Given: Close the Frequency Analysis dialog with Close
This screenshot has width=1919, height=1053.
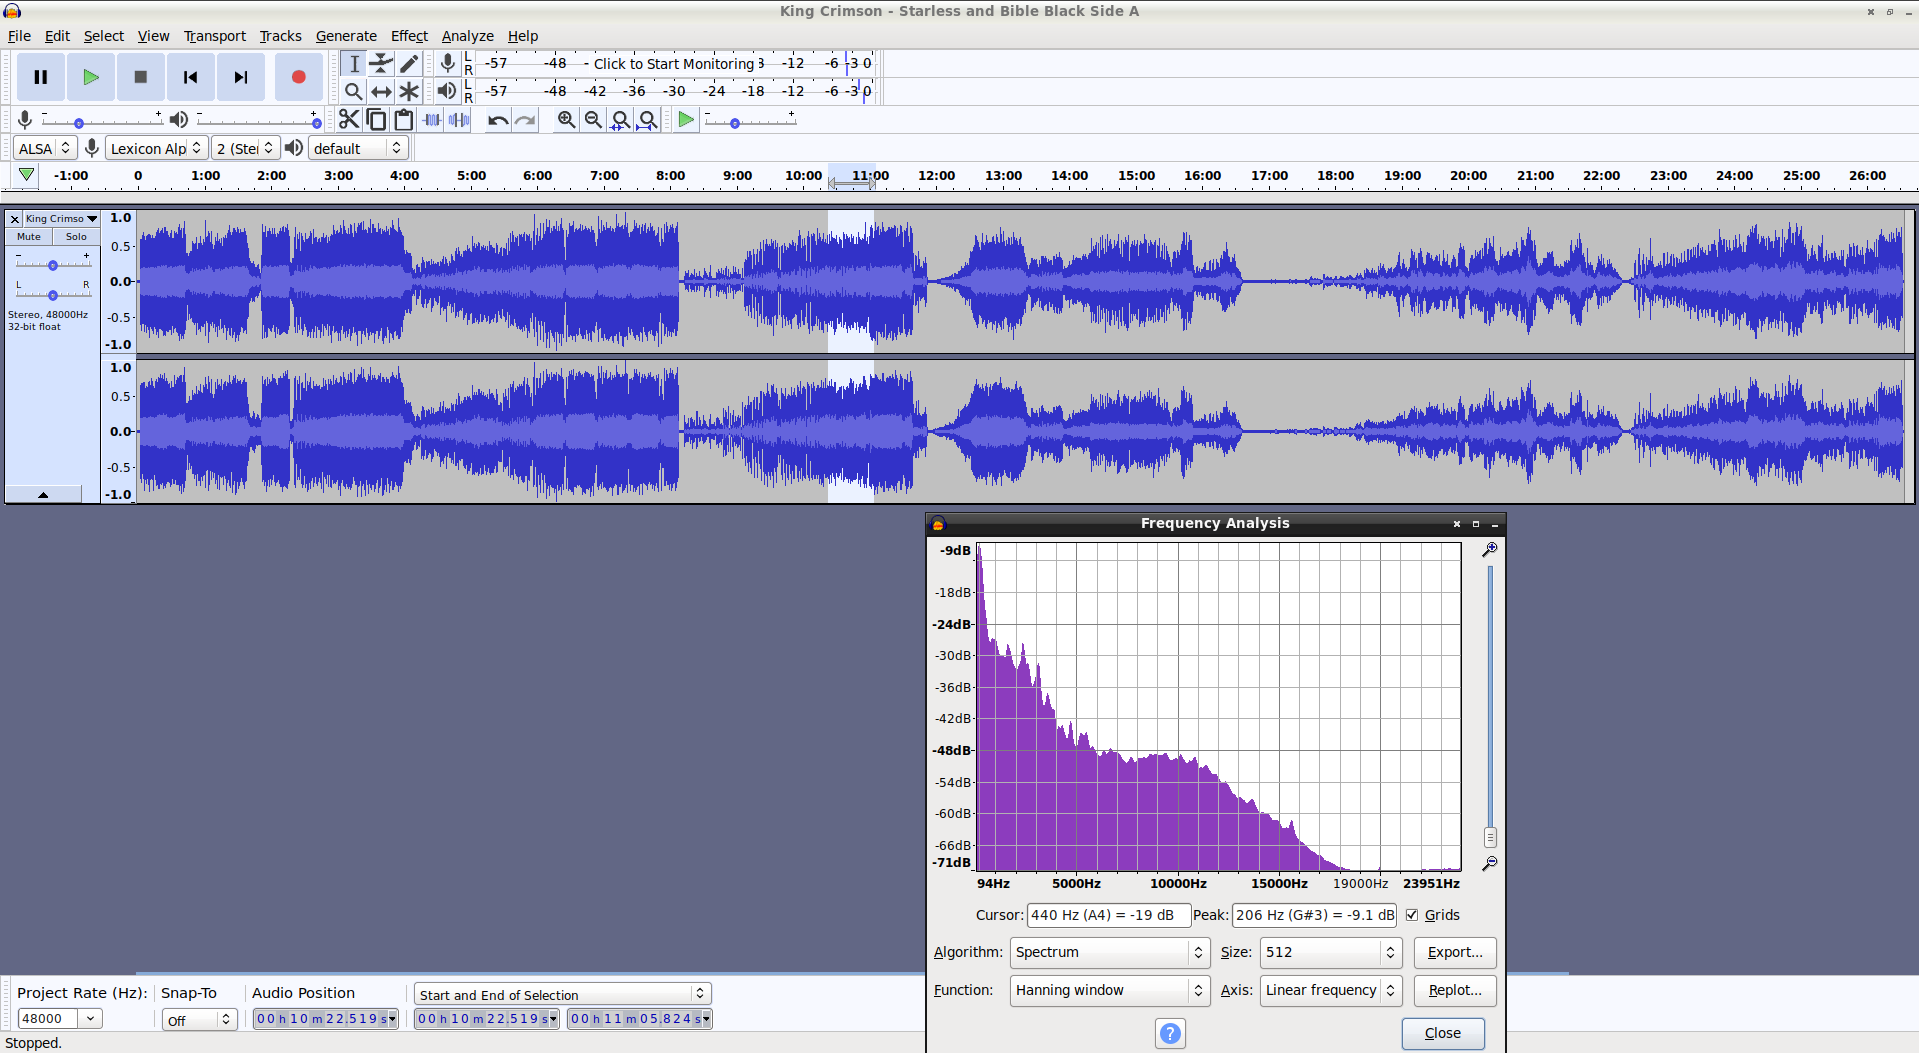Looking at the screenshot, I should pos(1442,1033).
